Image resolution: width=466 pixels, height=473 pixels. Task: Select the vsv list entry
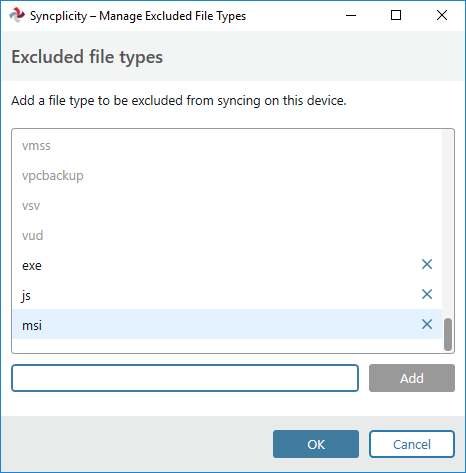pyautogui.click(x=227, y=206)
